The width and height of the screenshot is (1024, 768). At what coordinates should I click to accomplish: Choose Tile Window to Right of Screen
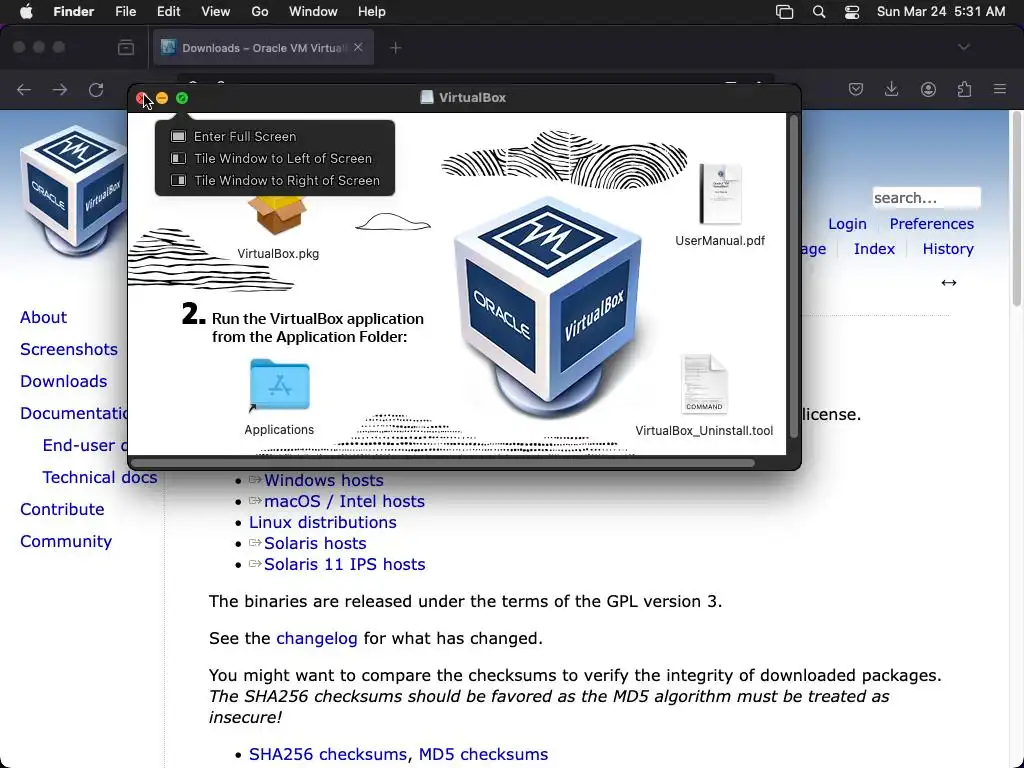275,181
